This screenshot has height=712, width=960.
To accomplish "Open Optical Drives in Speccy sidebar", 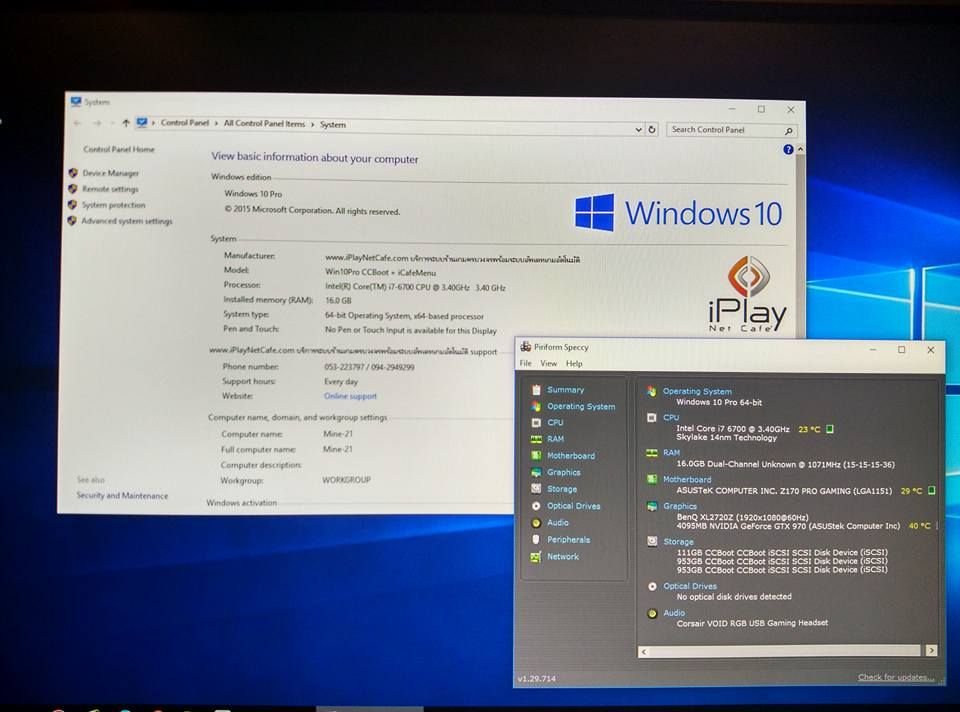I will pyautogui.click(x=573, y=506).
